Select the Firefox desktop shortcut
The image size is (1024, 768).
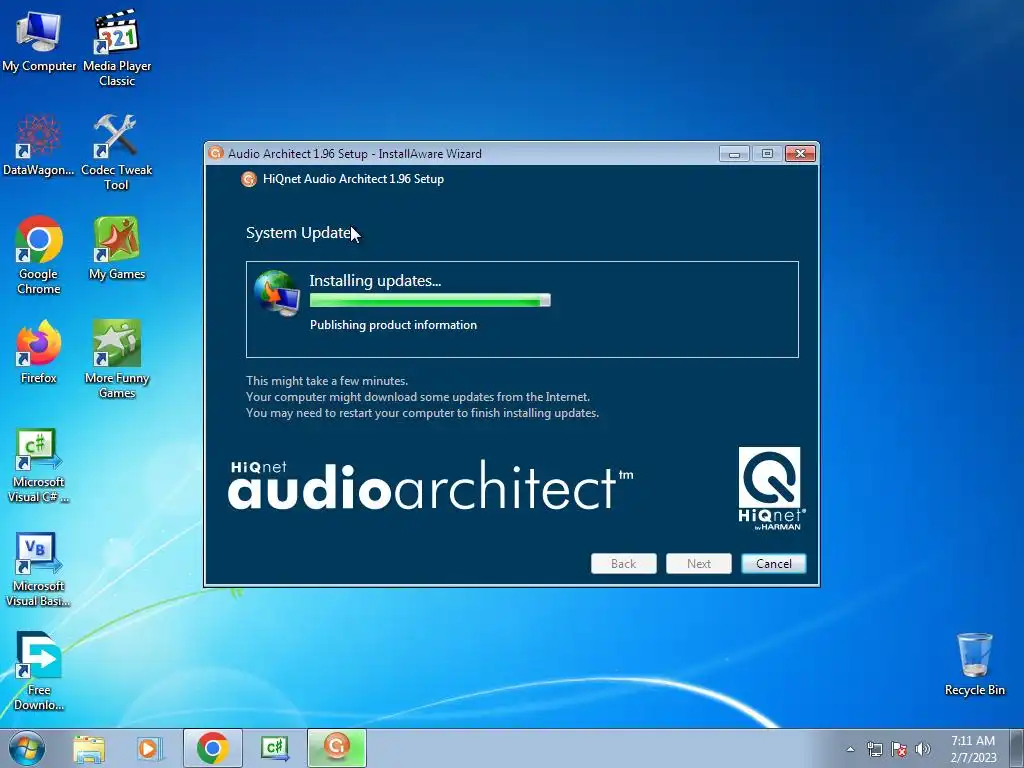click(39, 351)
